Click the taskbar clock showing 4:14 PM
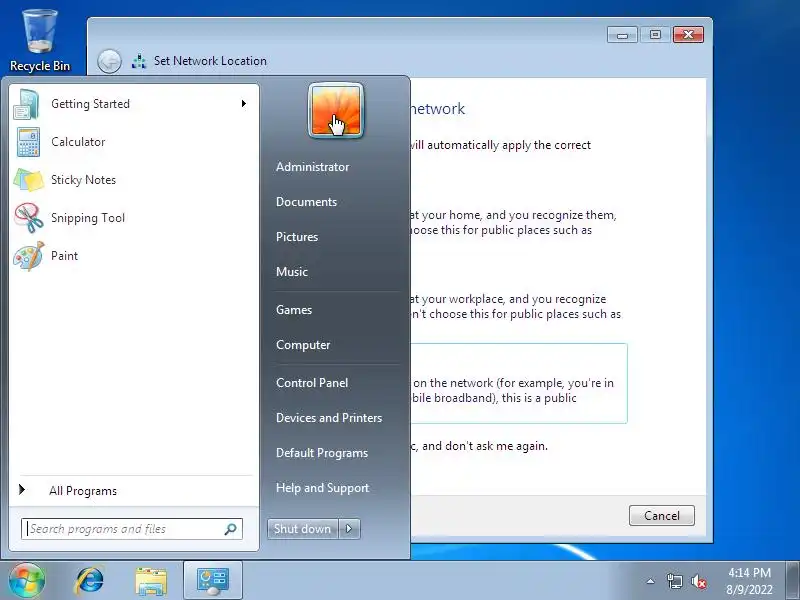 coord(749,581)
